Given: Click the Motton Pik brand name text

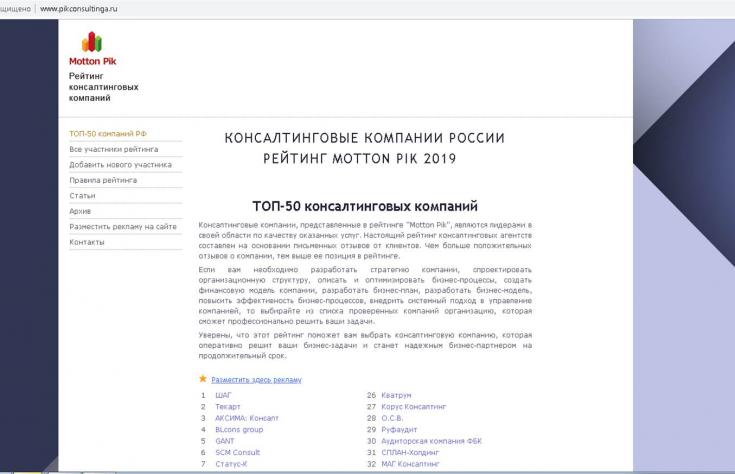Looking at the screenshot, I should pos(92,61).
